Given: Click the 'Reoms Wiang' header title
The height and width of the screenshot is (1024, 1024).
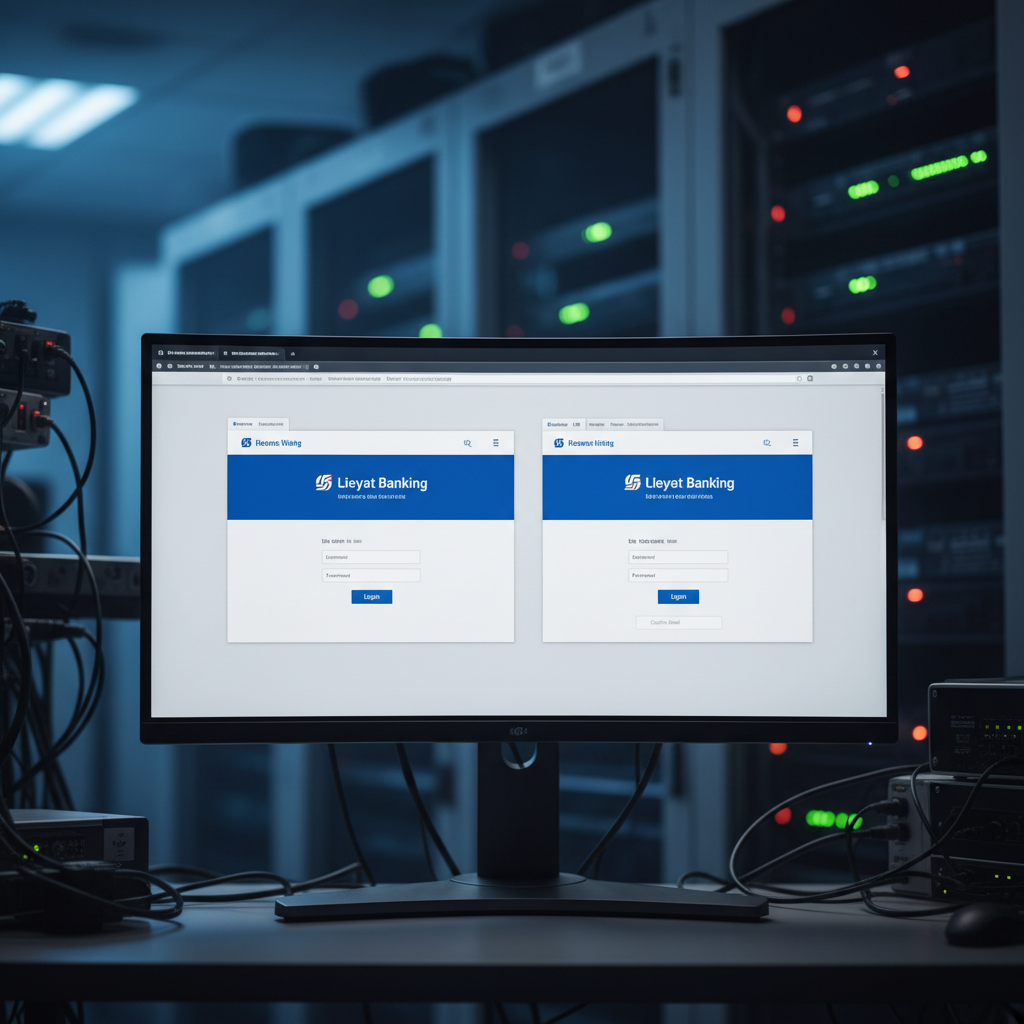Looking at the screenshot, I should (x=278, y=443).
